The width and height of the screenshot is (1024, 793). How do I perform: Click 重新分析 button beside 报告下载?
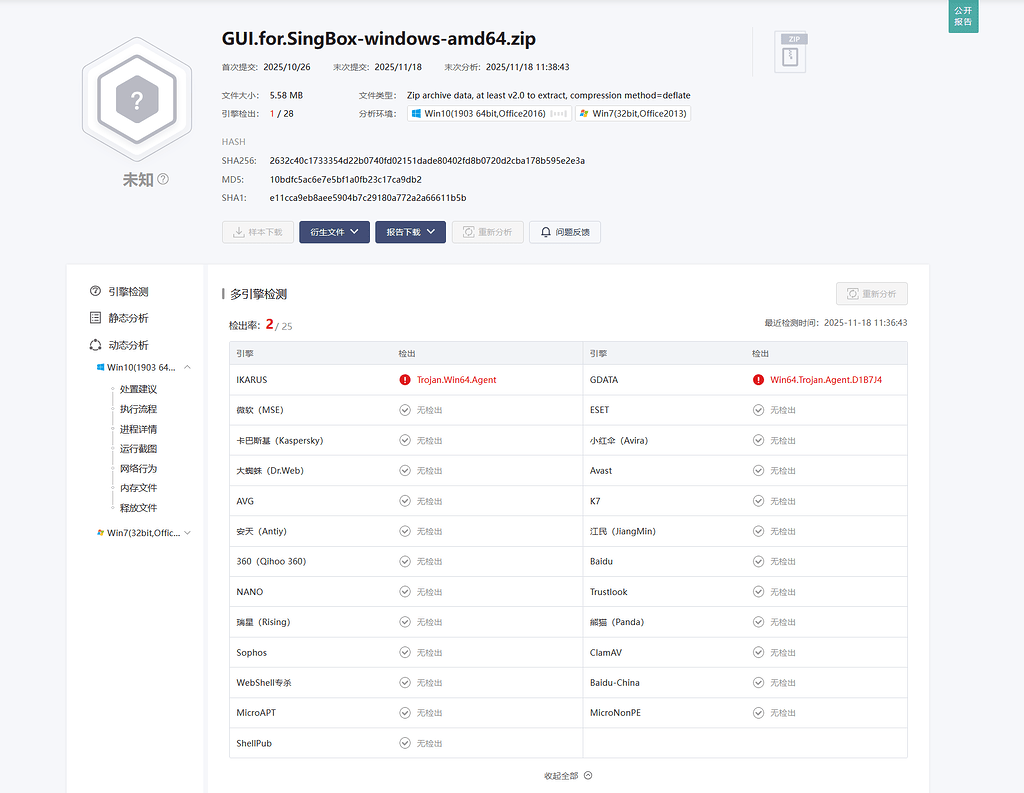(x=487, y=232)
